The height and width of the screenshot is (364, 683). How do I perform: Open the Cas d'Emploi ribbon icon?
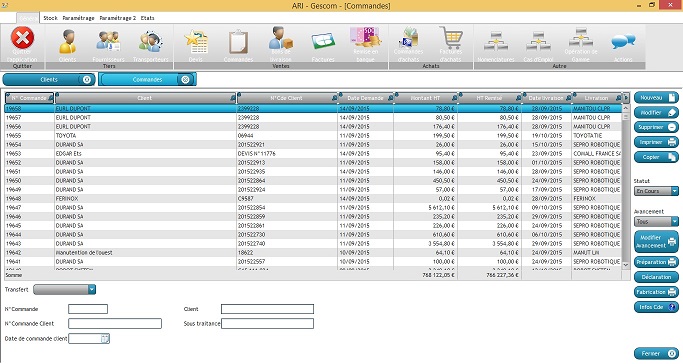point(538,42)
